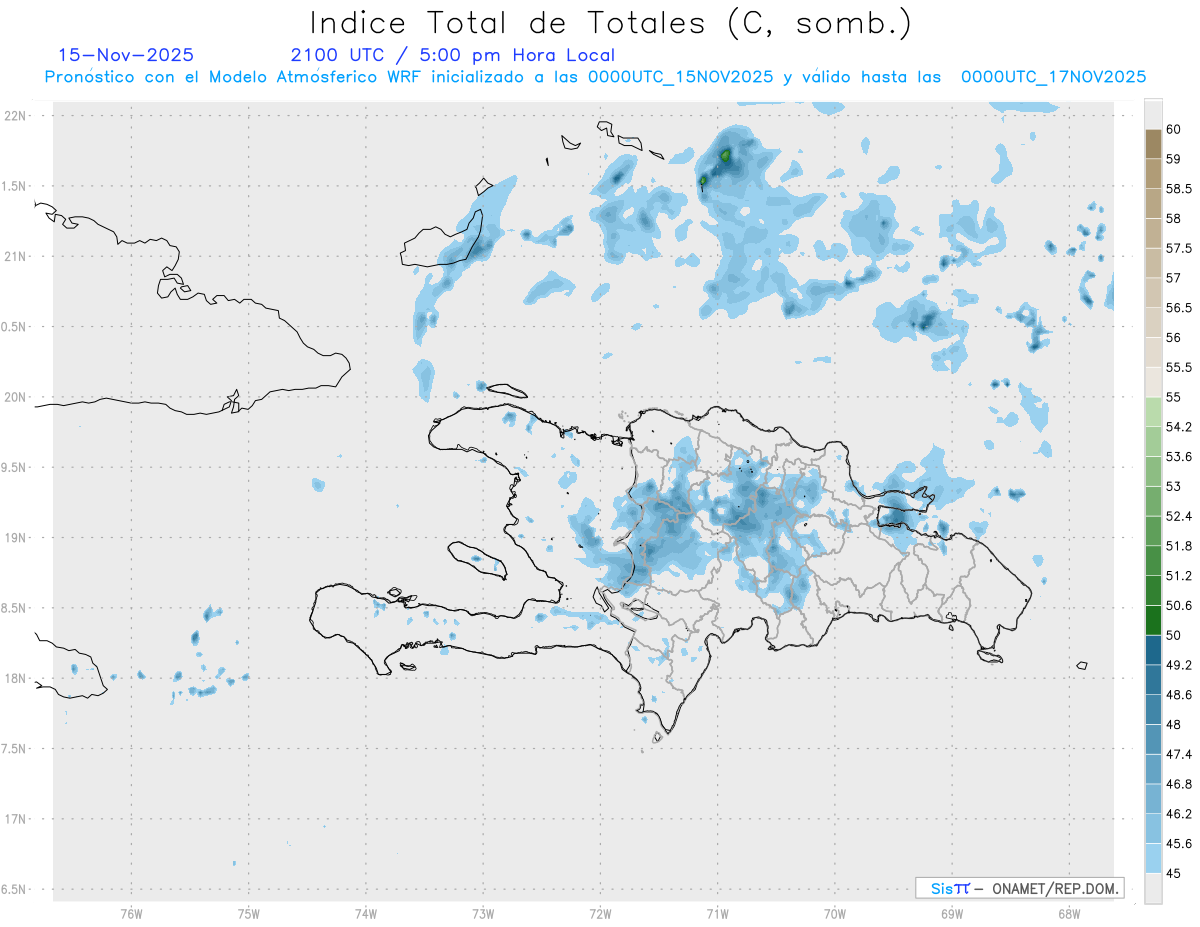Select the date text '15-Nov-2025'
1200x927 pixels.
(x=127, y=55)
